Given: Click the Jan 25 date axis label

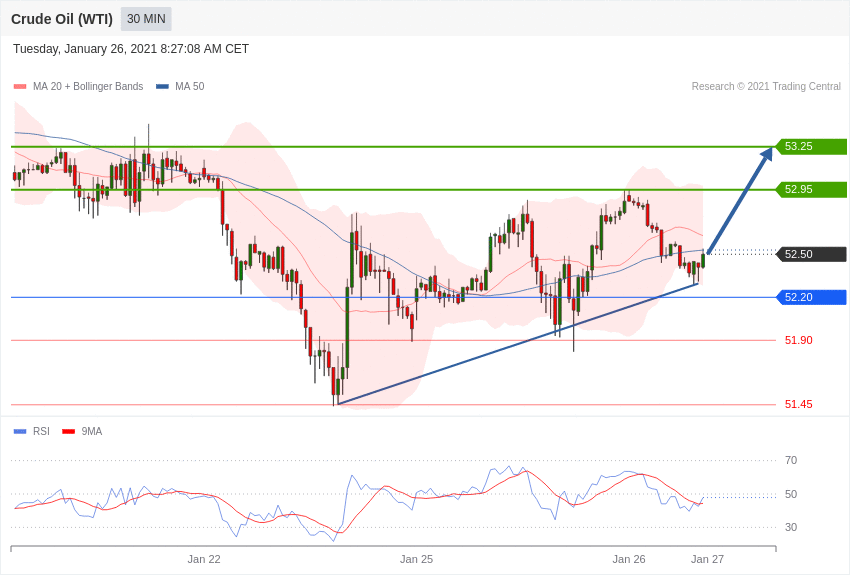Looking at the screenshot, I should (416, 559).
